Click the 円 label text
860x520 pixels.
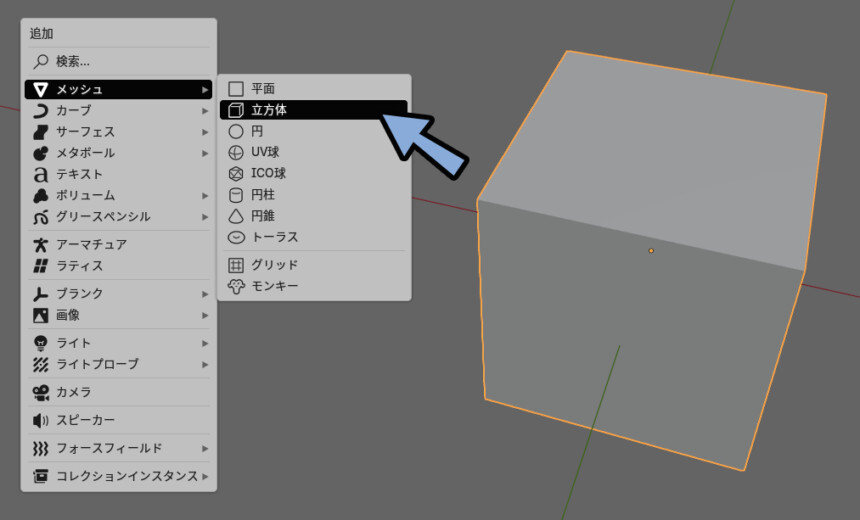[257, 132]
